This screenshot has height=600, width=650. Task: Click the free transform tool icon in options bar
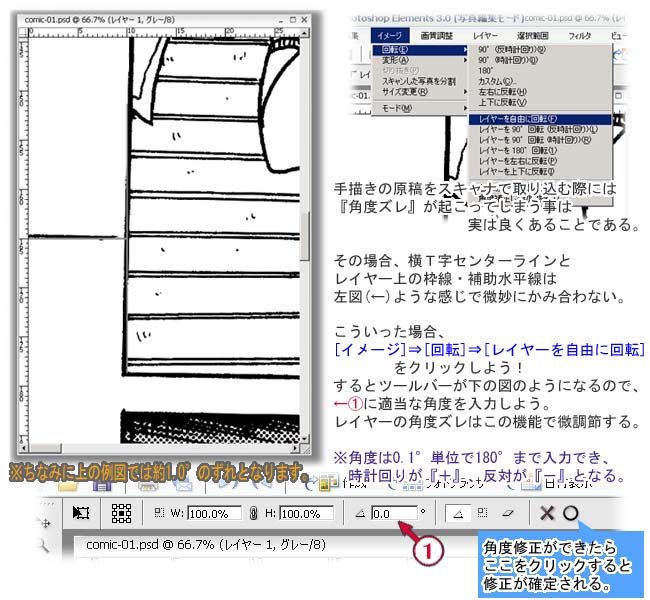tap(81, 513)
